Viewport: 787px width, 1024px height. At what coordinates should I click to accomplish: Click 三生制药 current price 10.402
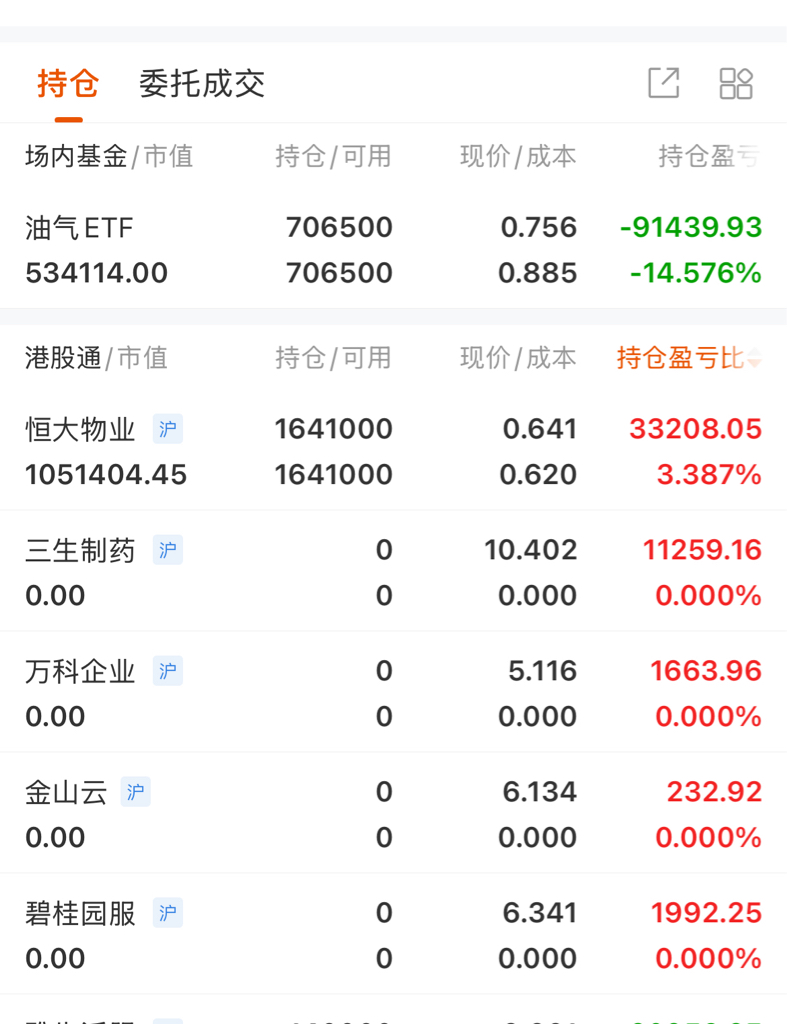click(530, 550)
